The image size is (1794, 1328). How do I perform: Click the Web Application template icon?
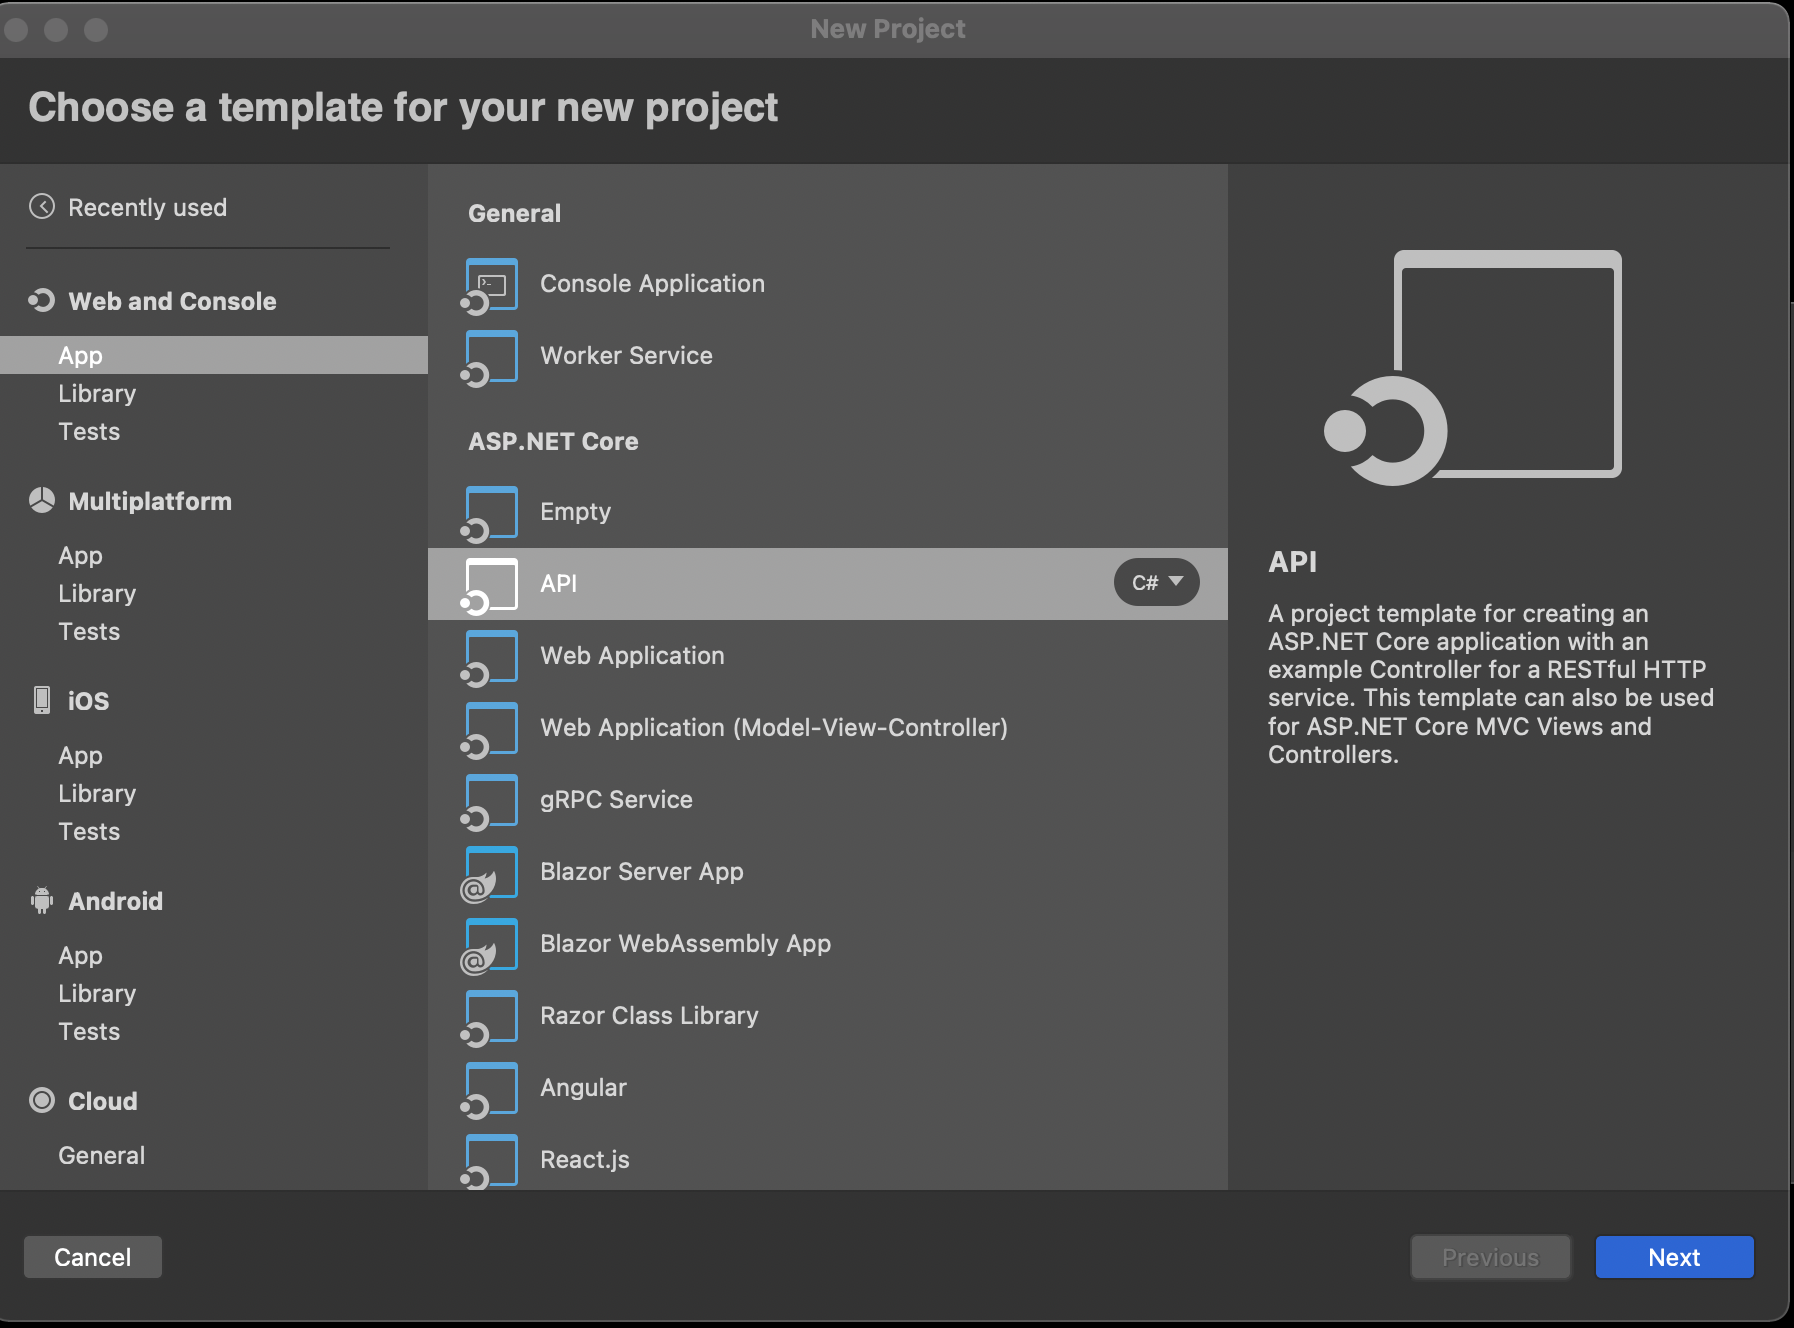coord(490,657)
